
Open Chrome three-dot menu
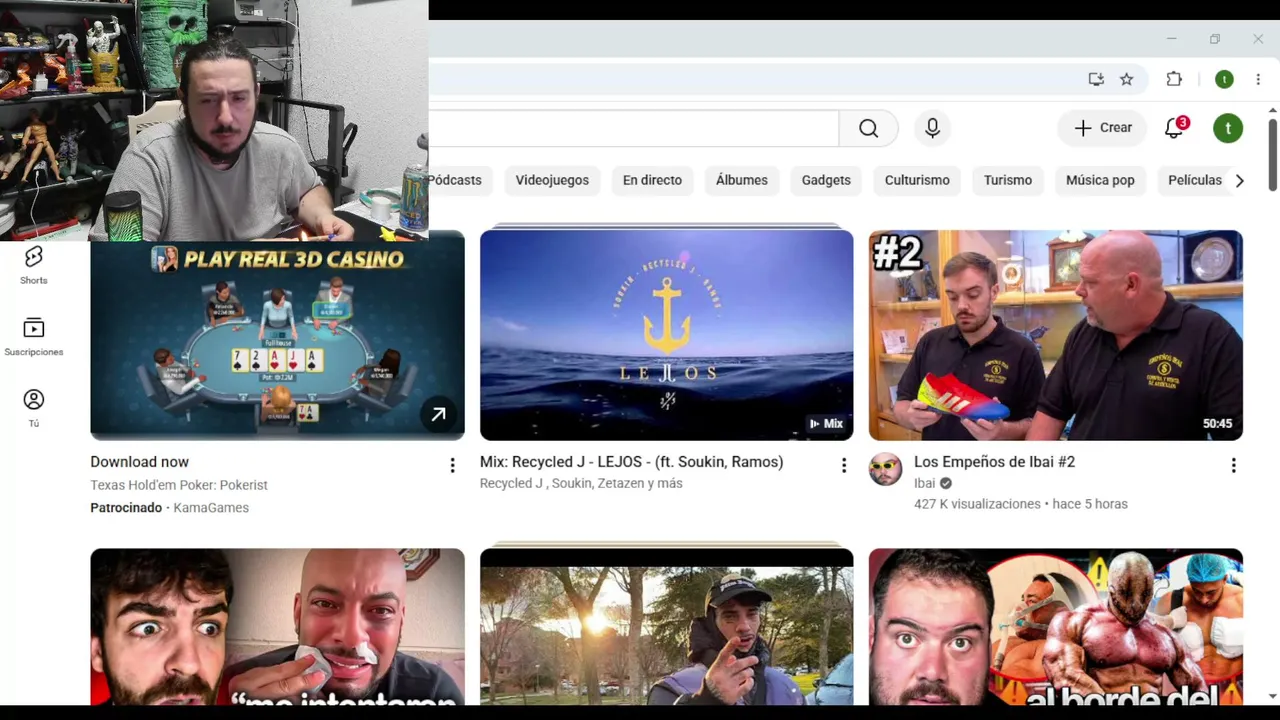(1258, 79)
